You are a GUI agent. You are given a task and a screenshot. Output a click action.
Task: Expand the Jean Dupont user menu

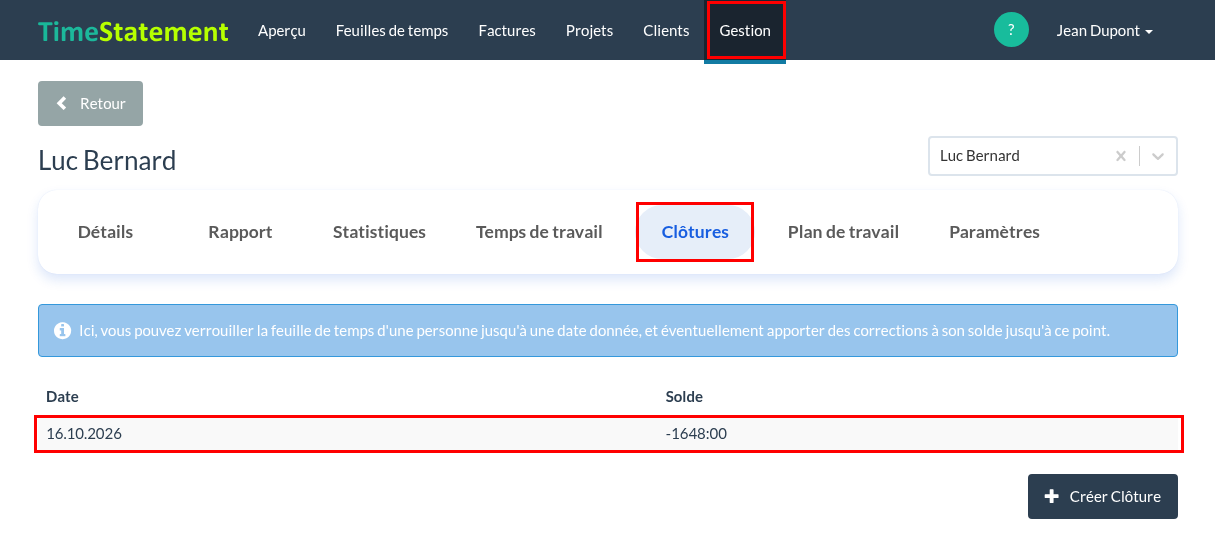(x=1104, y=31)
